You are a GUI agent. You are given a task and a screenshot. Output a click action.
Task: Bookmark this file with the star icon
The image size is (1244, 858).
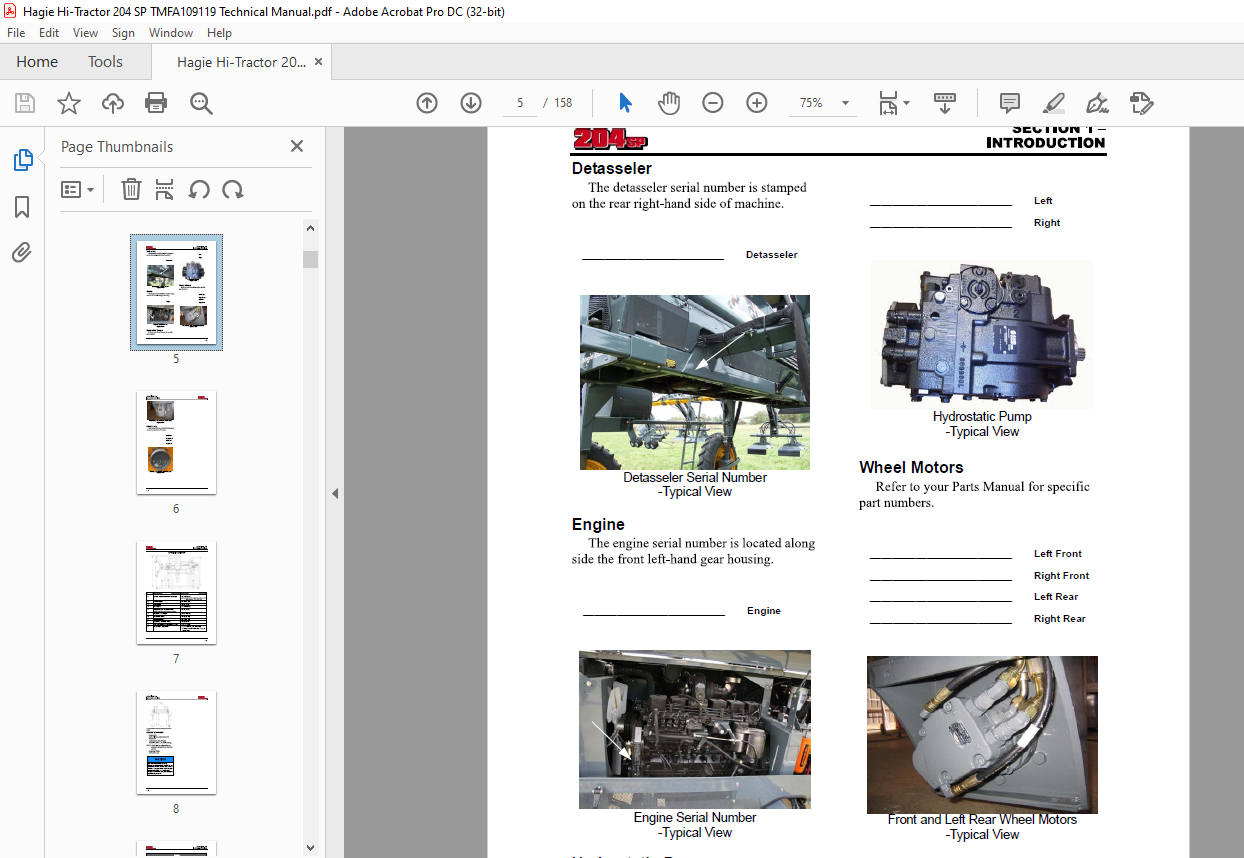[69, 103]
